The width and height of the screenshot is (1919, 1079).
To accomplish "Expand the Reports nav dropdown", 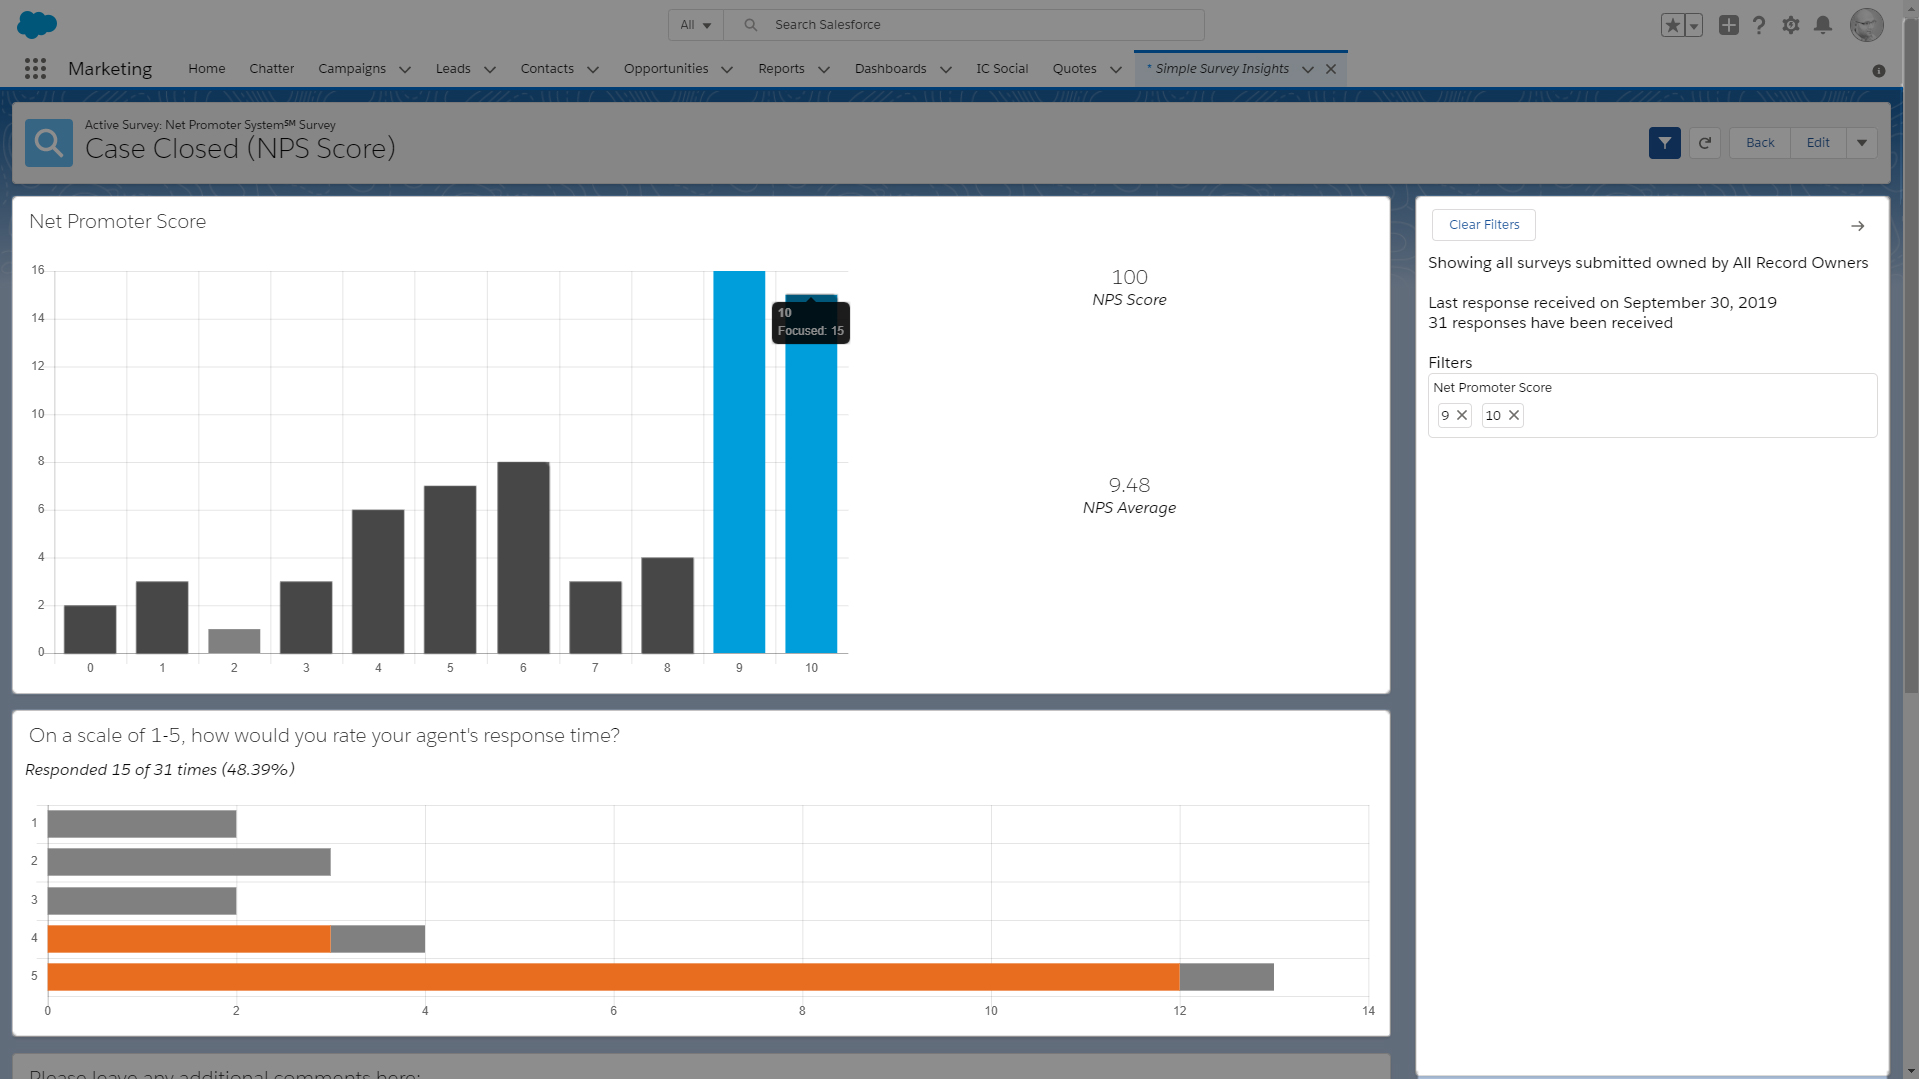I will tap(824, 69).
